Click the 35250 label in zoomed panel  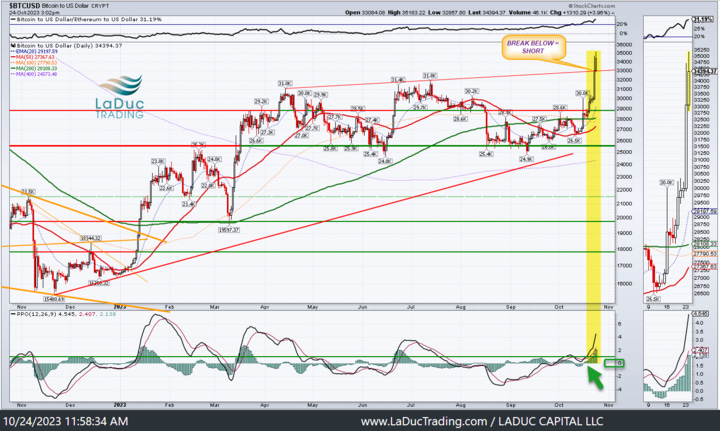point(701,50)
